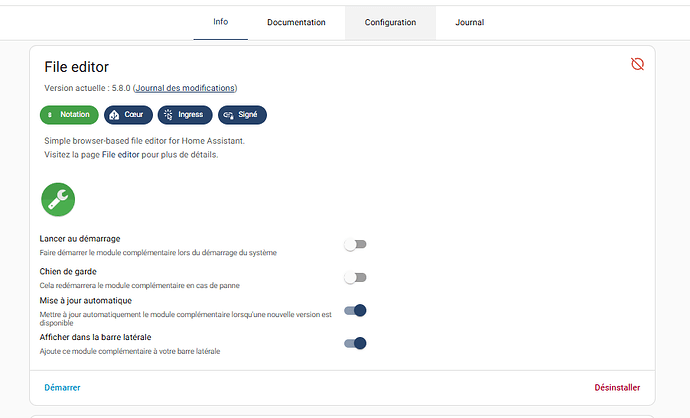Click the File editor heading
690x418 pixels.
click(77, 67)
